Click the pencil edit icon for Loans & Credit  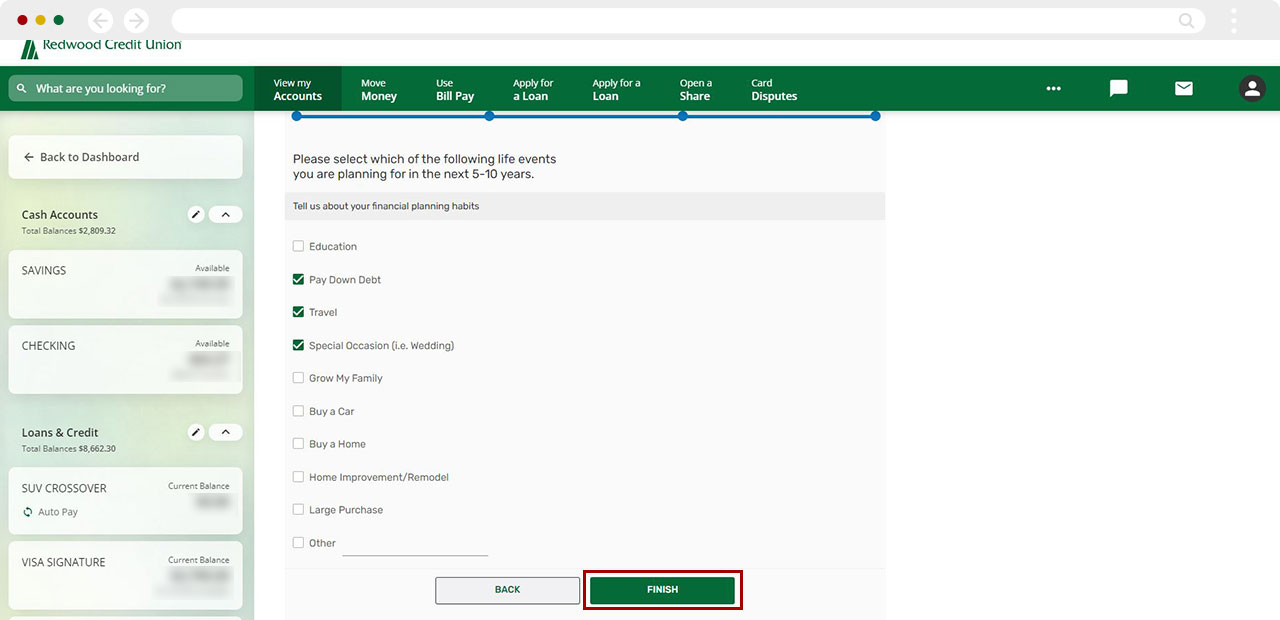[196, 432]
